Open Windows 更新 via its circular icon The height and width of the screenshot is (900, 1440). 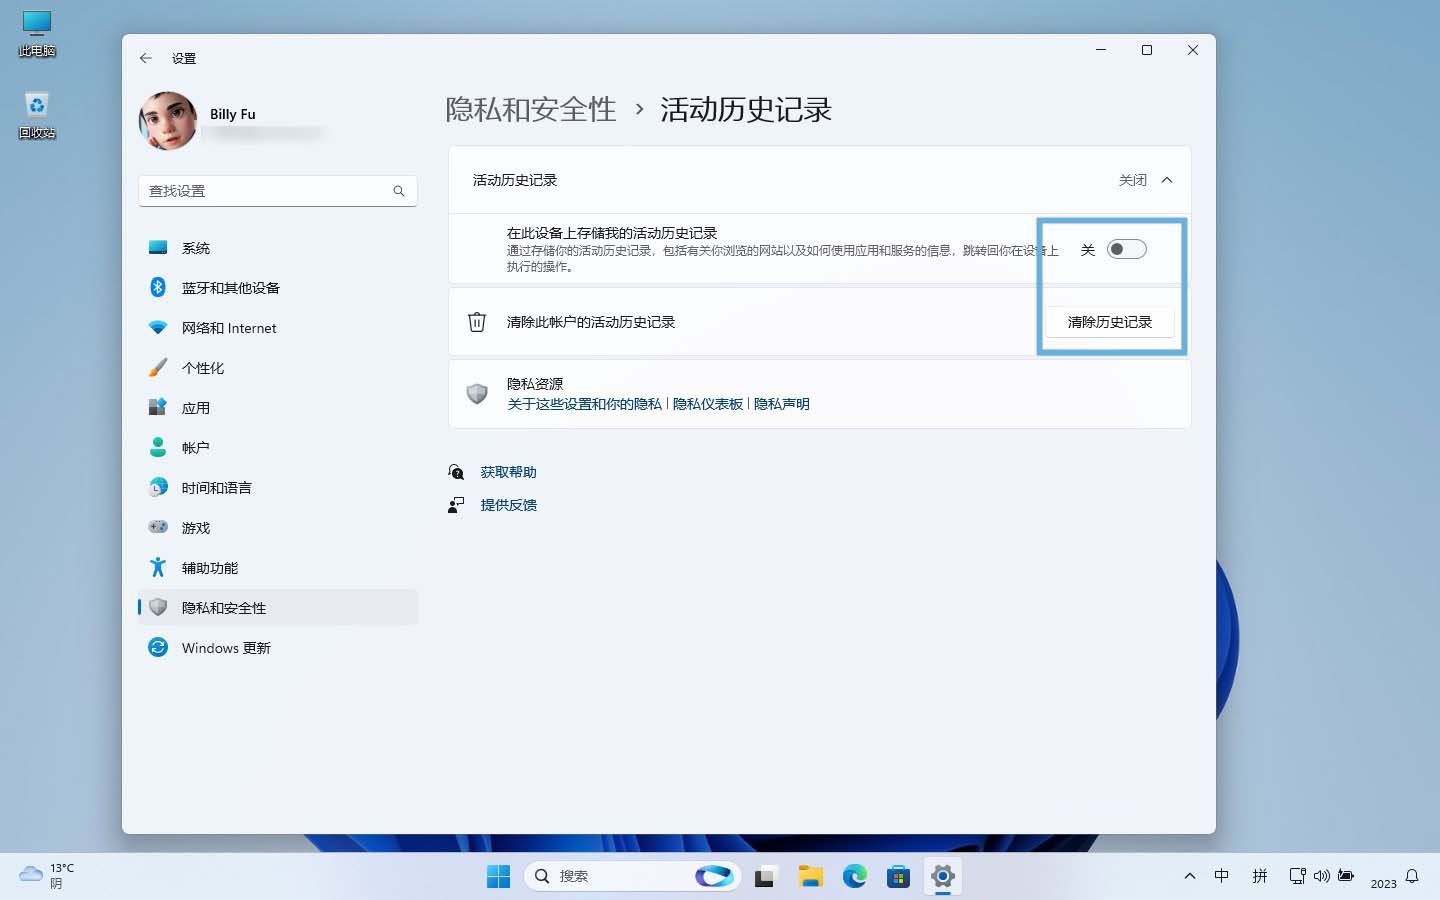(x=158, y=647)
